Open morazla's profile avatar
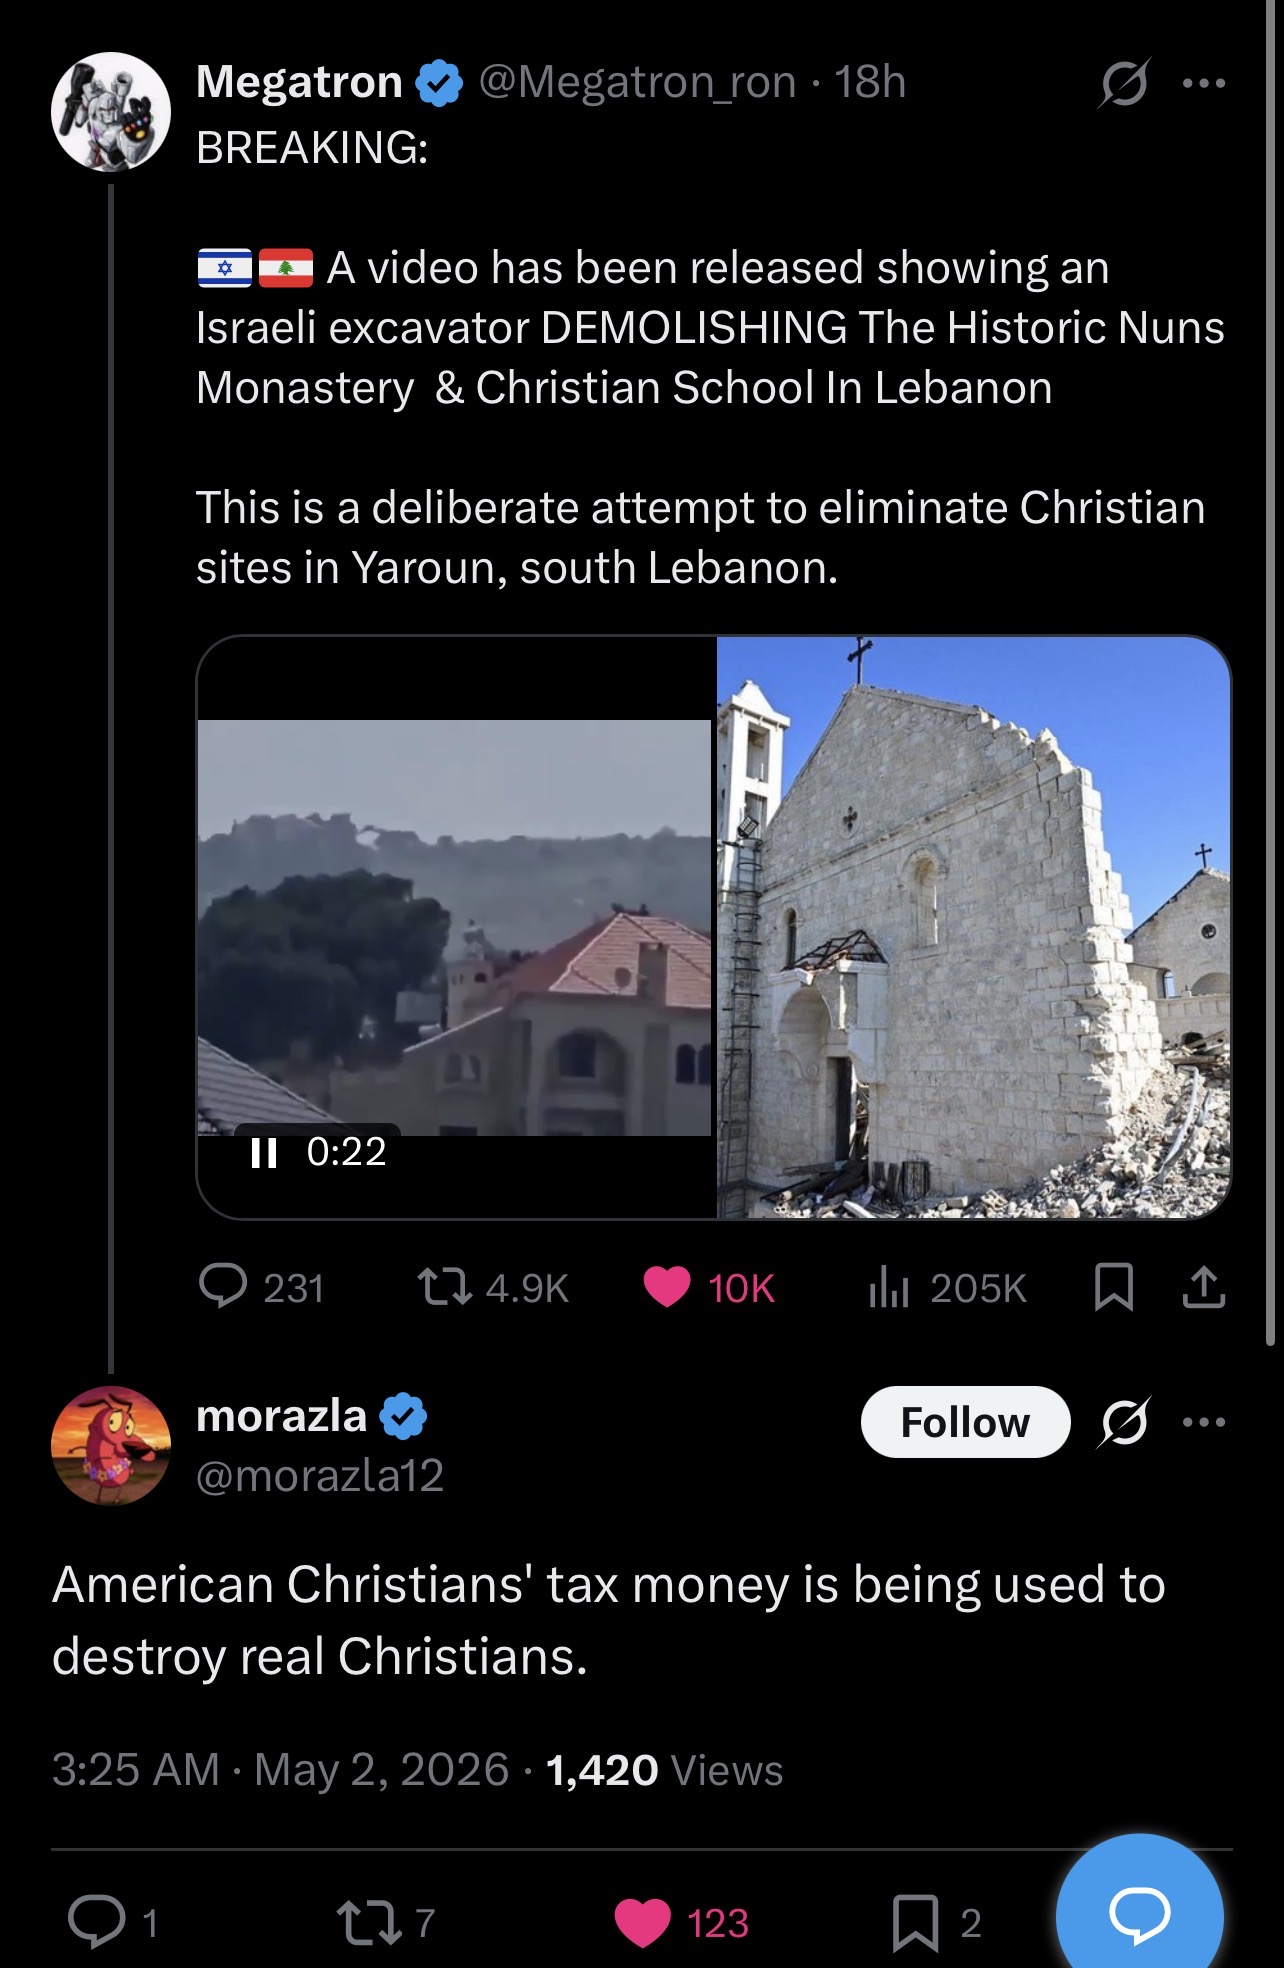1284x1968 pixels. (111, 1445)
